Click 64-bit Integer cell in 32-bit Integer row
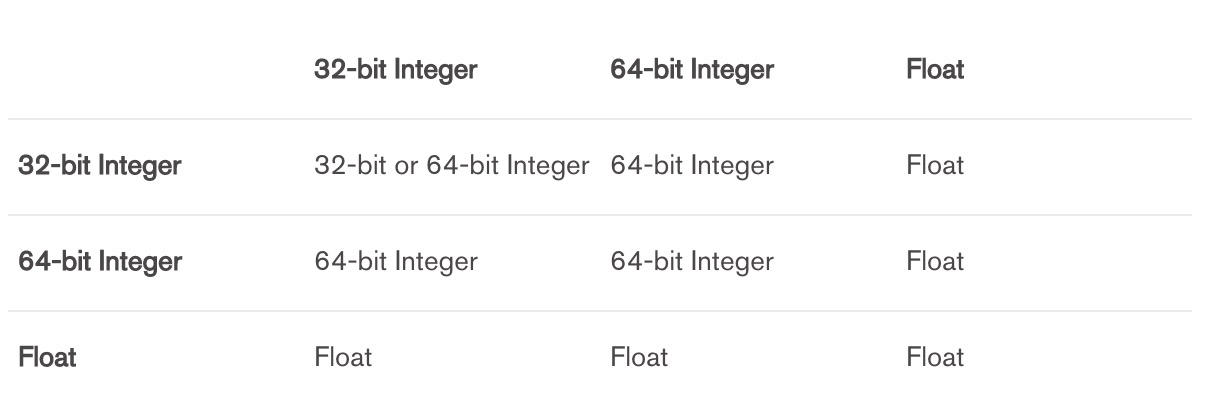This screenshot has height=398, width=1206. click(692, 166)
